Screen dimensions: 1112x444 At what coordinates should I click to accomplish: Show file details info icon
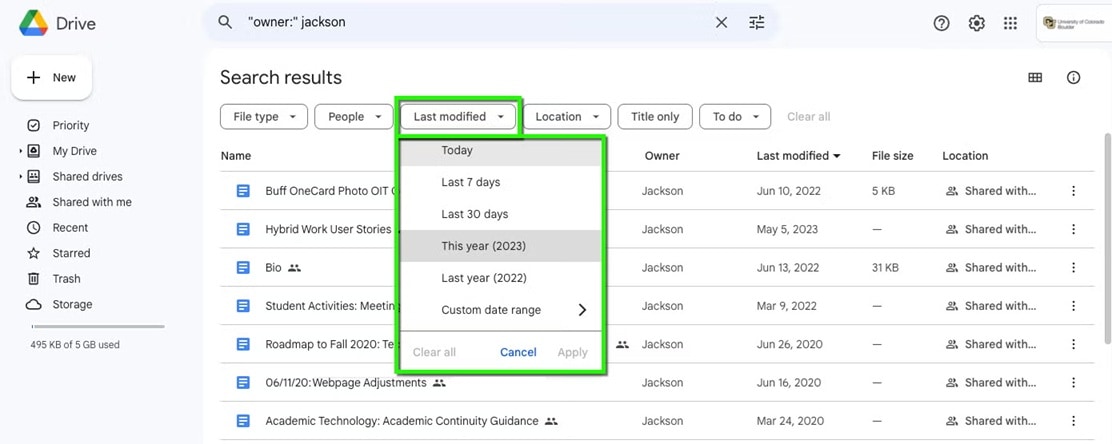tap(1074, 77)
